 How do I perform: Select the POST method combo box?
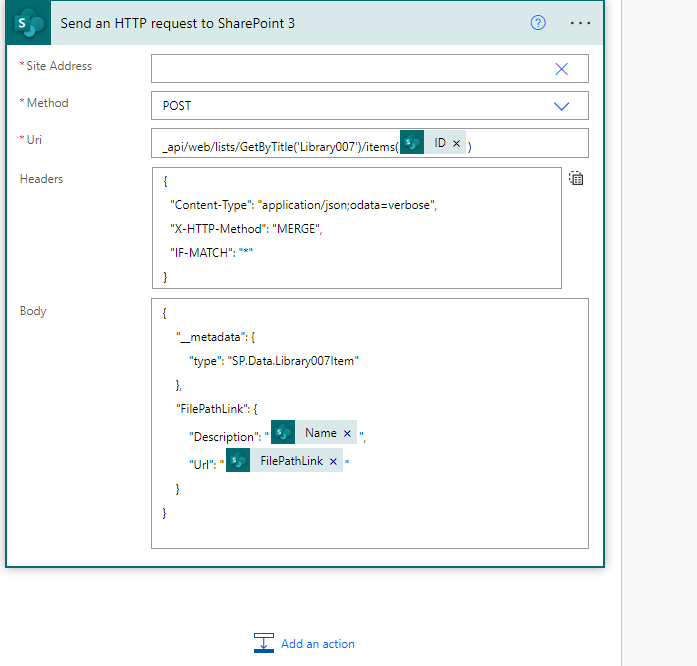tap(370, 106)
